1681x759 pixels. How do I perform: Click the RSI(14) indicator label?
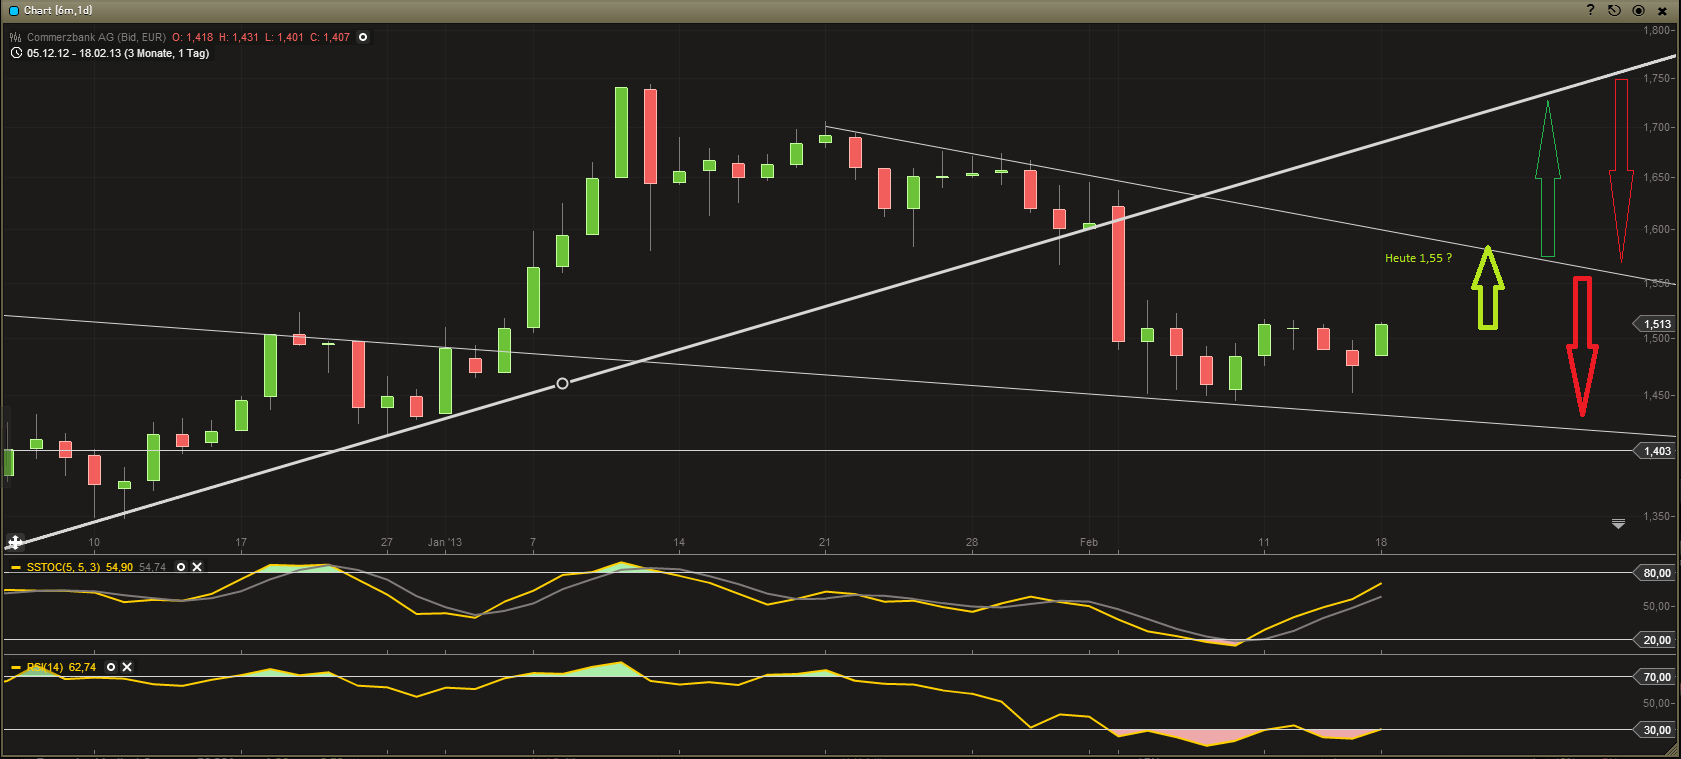click(x=45, y=667)
